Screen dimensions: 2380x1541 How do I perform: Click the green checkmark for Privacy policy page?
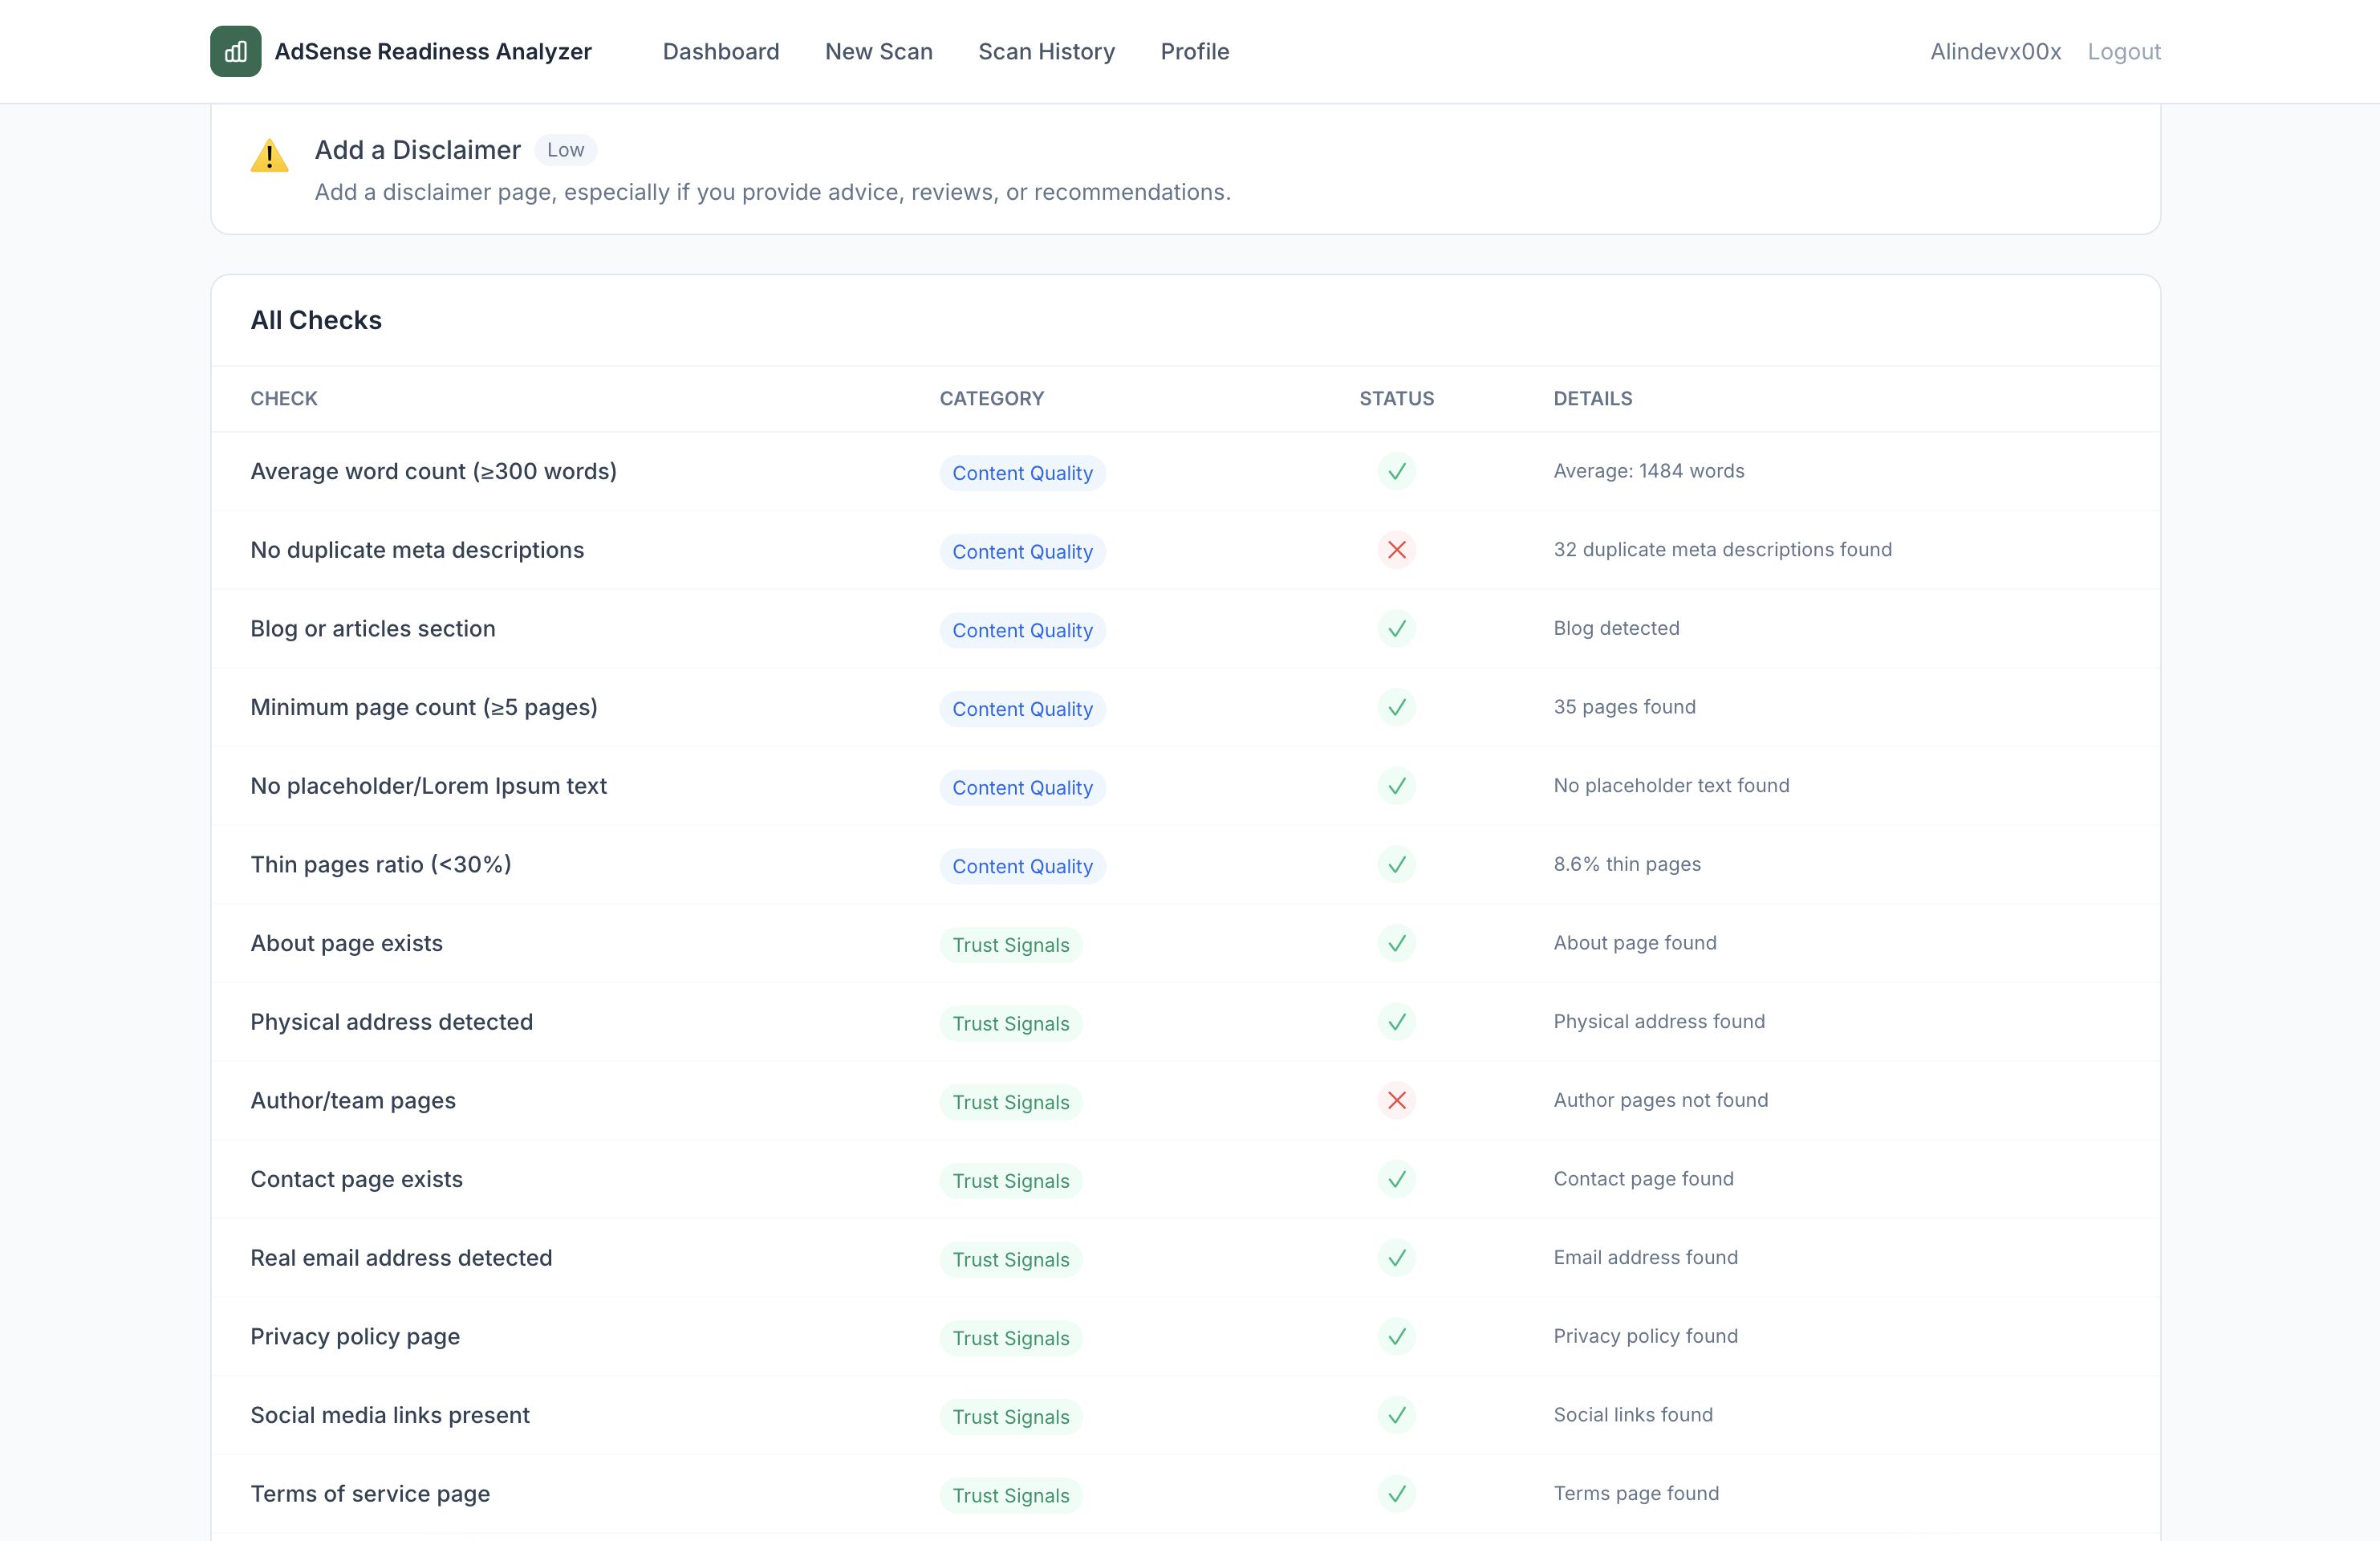[1396, 1336]
